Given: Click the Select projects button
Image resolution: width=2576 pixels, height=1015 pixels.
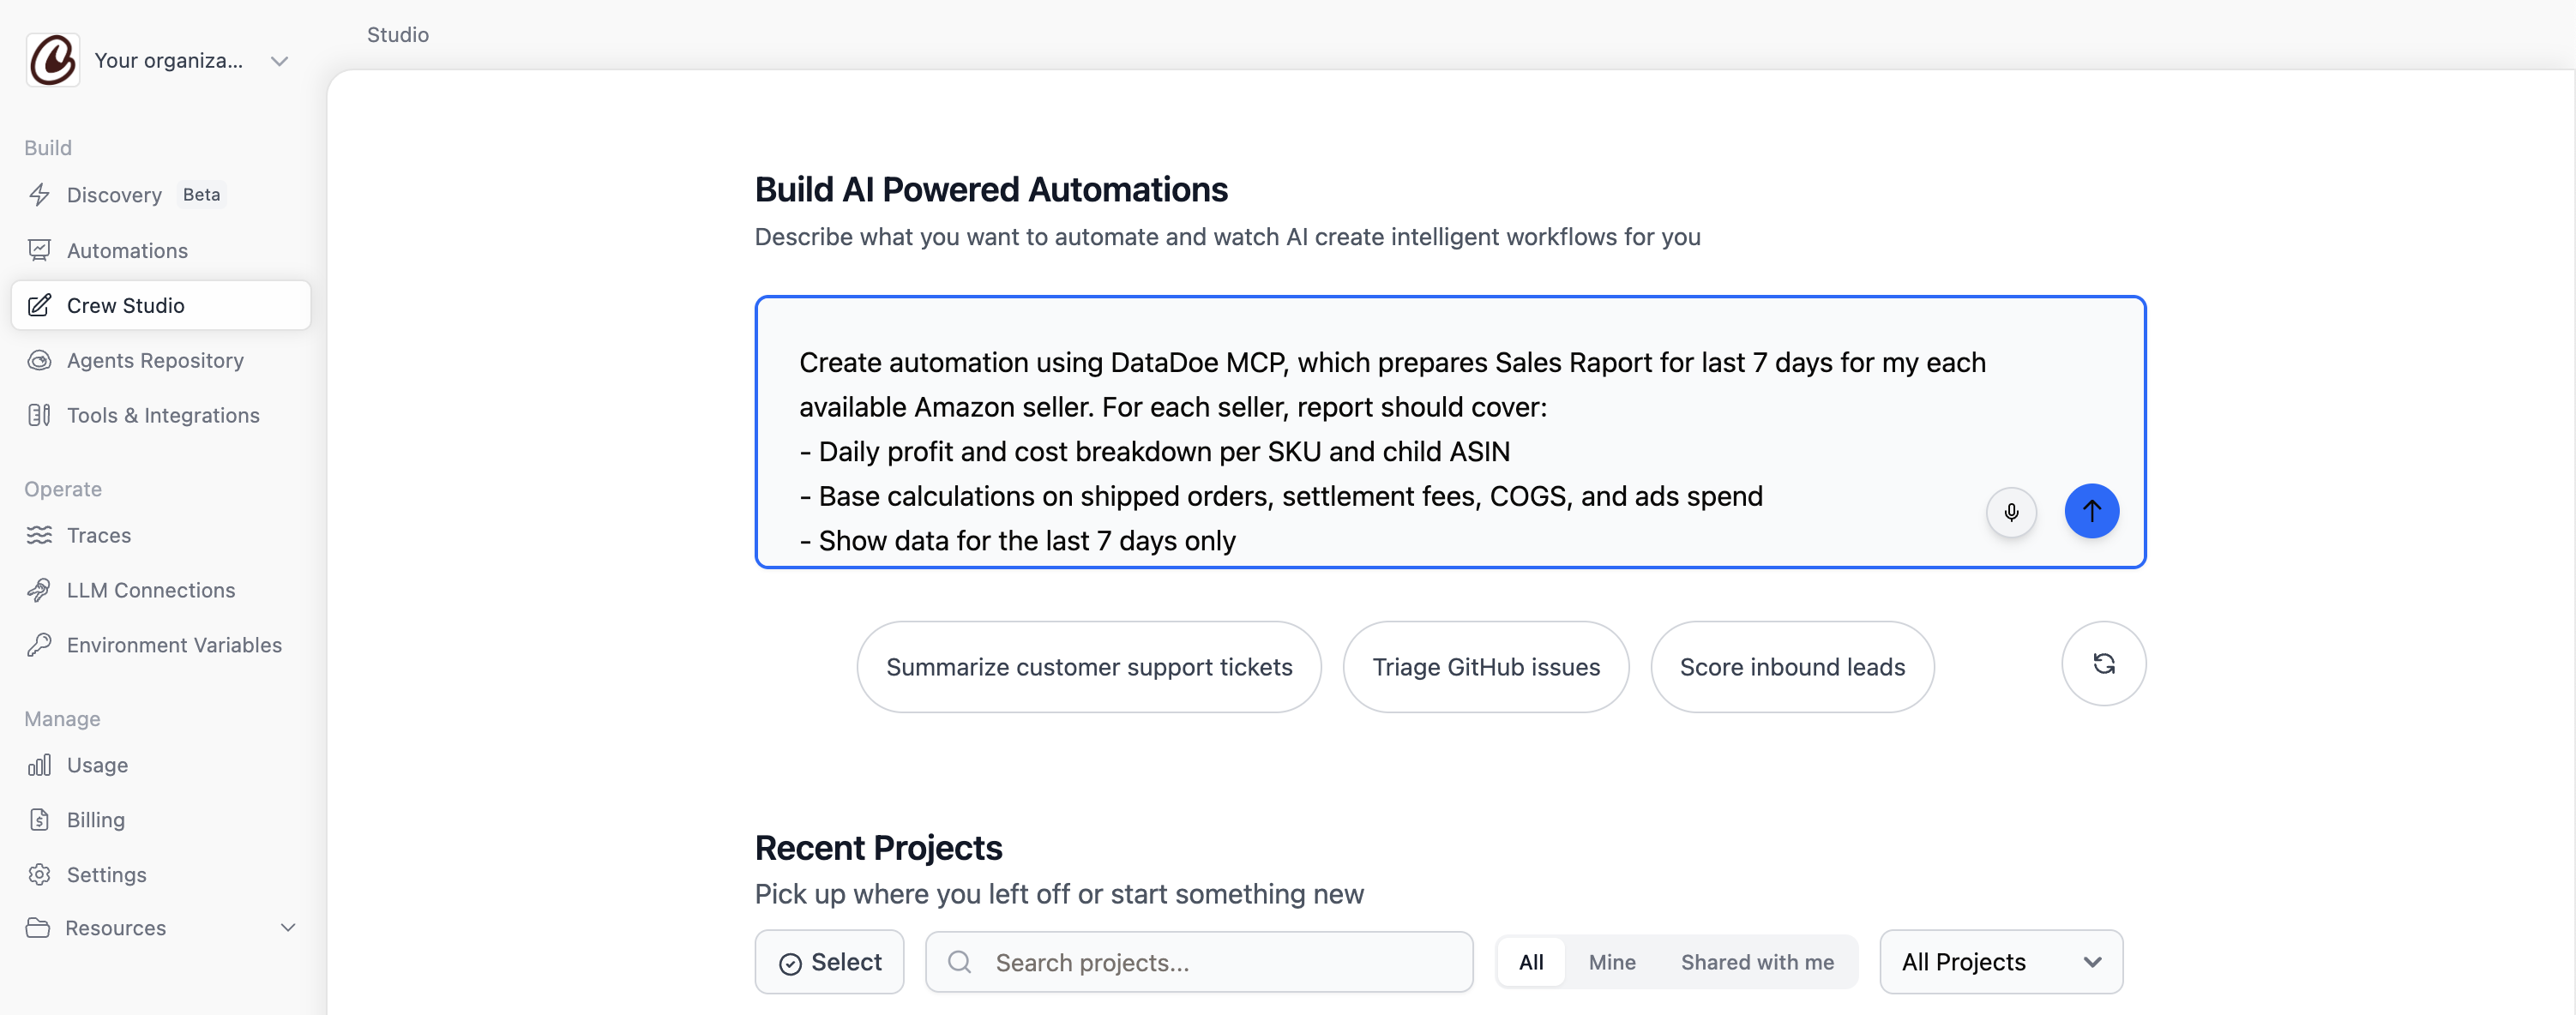Looking at the screenshot, I should tap(830, 962).
